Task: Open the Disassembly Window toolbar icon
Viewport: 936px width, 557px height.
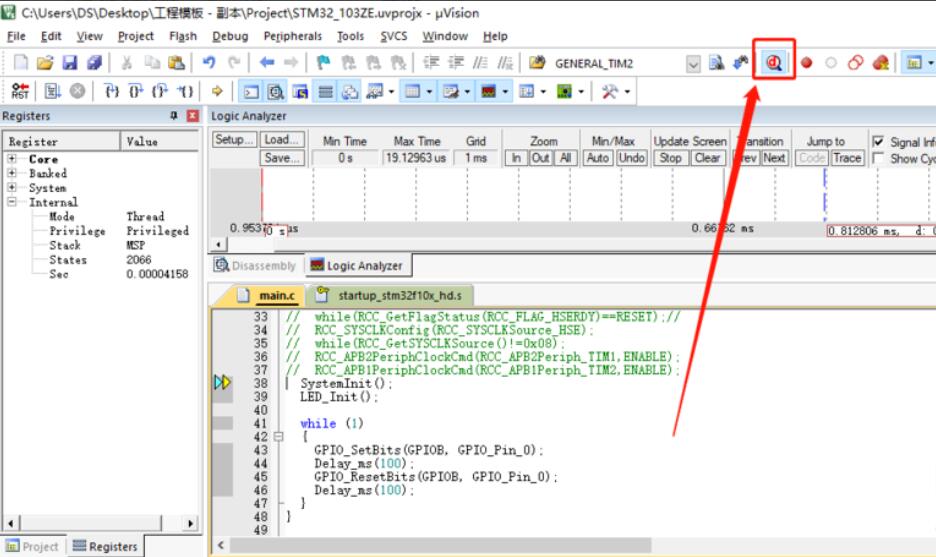Action: [275, 92]
